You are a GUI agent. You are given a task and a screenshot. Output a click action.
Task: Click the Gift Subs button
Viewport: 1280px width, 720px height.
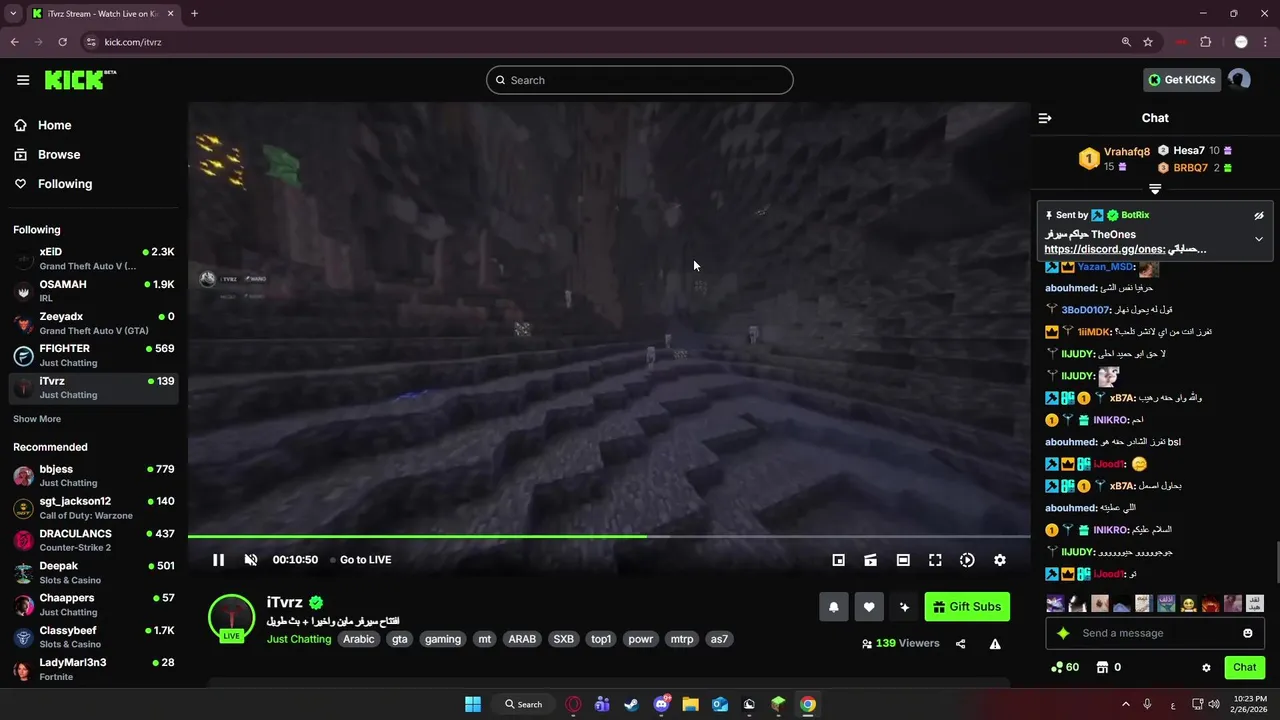967,607
